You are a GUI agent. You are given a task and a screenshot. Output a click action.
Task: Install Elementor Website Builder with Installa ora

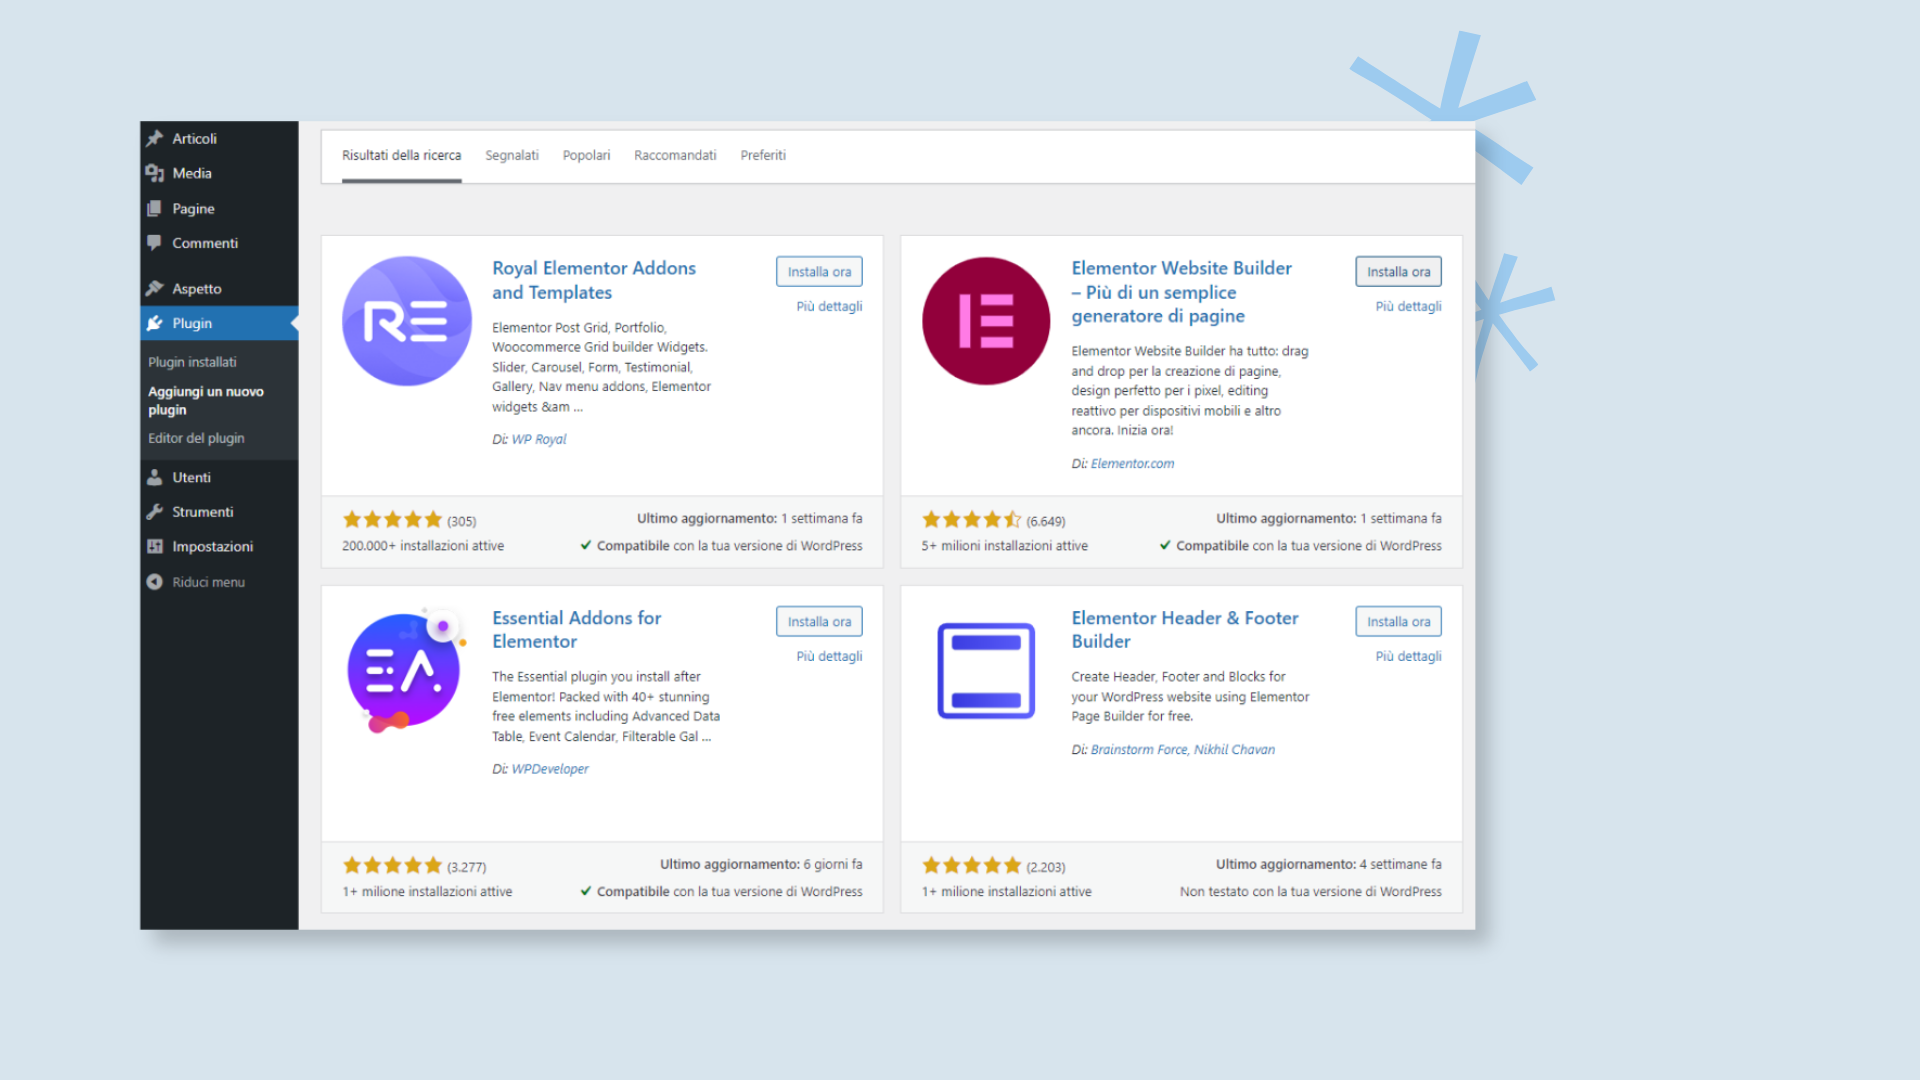tap(1398, 272)
